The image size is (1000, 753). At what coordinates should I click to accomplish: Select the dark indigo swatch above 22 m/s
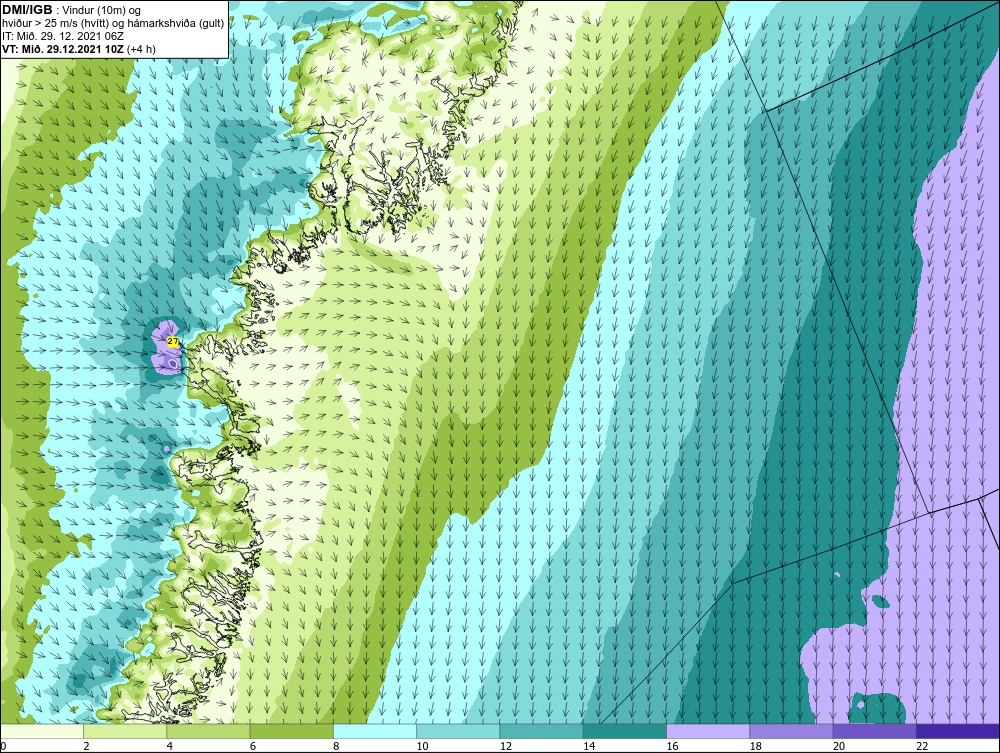958,731
